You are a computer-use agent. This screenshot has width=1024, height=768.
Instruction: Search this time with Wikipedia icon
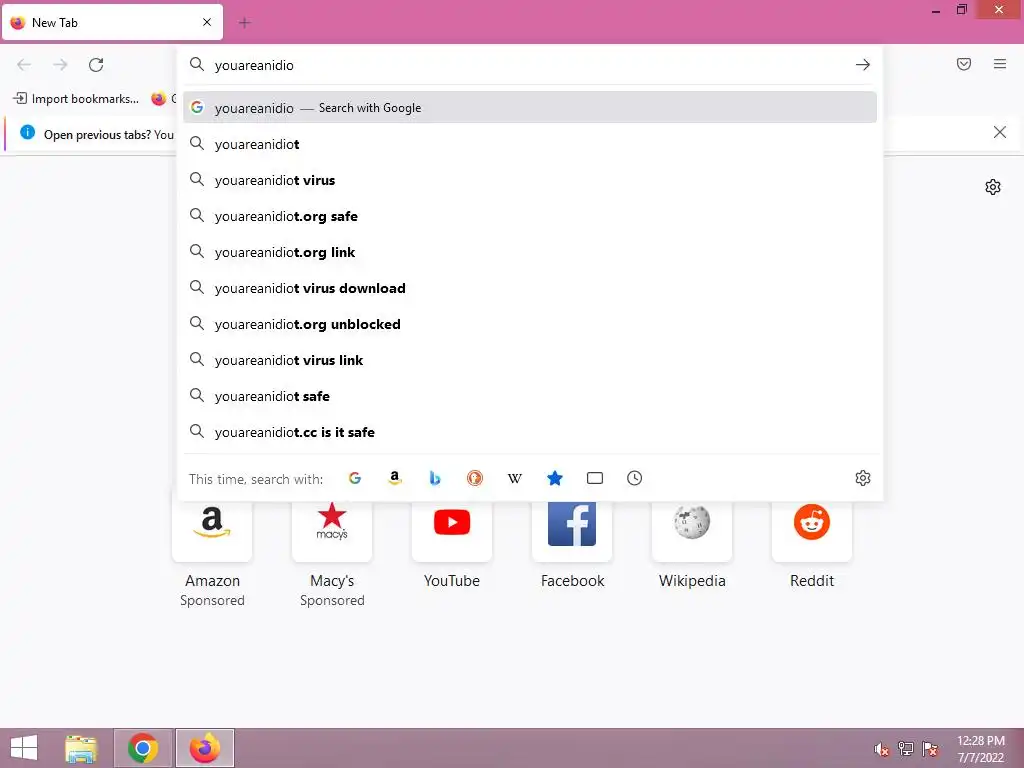point(515,478)
